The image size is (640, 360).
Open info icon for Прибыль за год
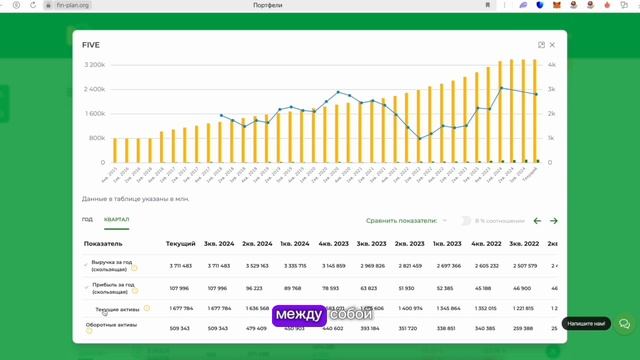pyautogui.click(x=135, y=291)
